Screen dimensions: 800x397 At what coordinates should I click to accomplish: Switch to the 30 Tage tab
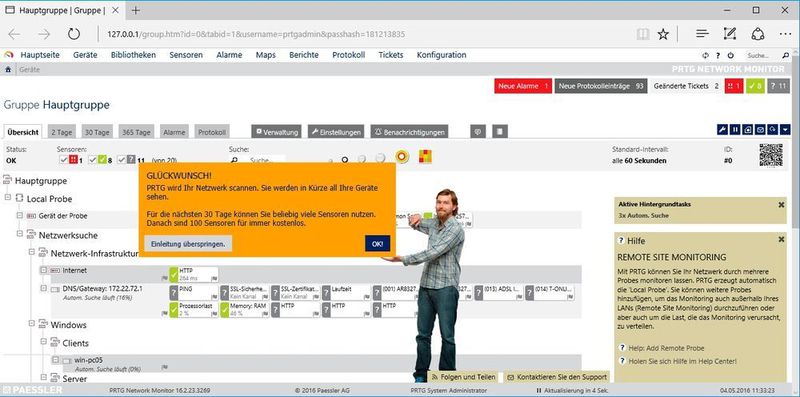tap(97, 132)
